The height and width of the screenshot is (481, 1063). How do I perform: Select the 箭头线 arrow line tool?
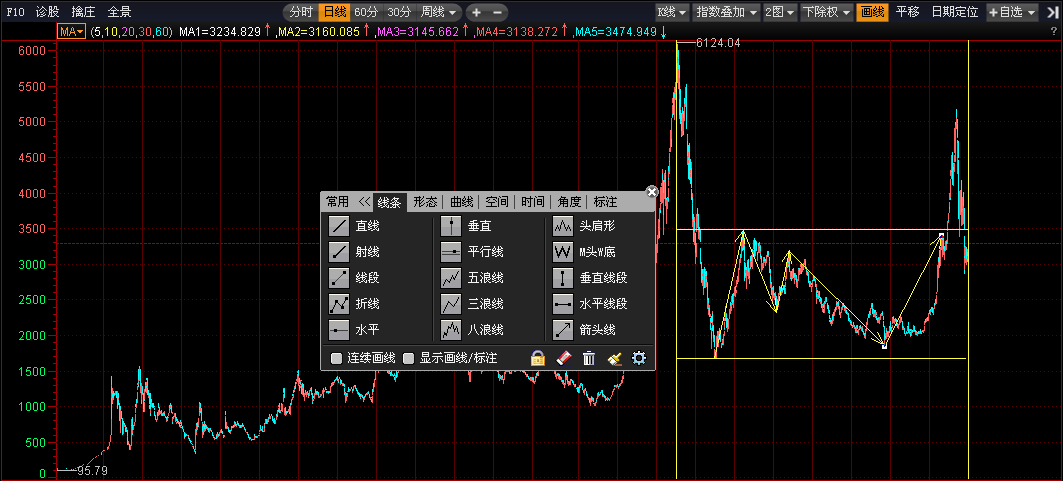(584, 330)
